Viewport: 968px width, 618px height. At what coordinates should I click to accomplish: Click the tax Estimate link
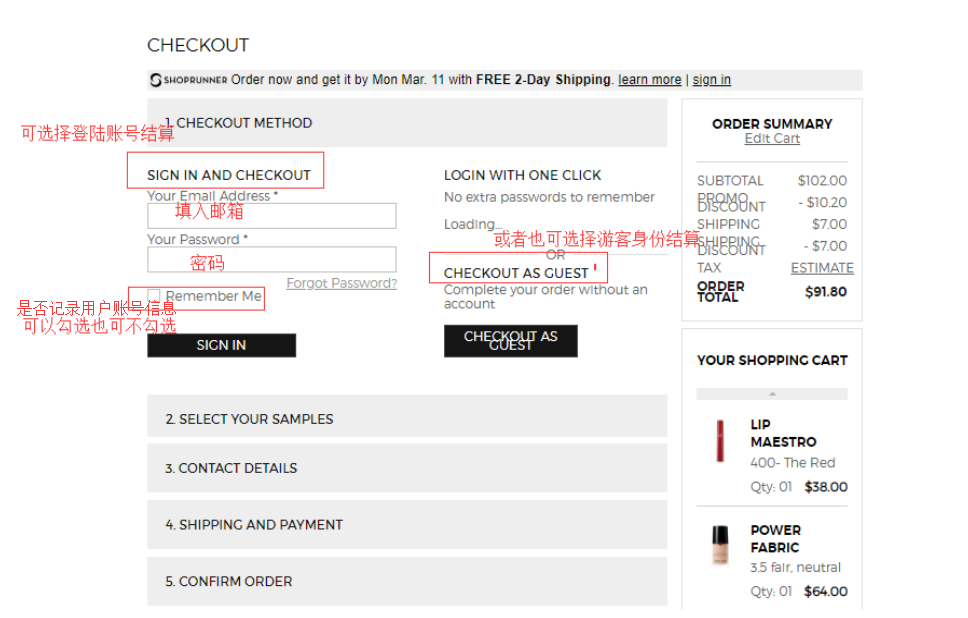click(x=822, y=268)
